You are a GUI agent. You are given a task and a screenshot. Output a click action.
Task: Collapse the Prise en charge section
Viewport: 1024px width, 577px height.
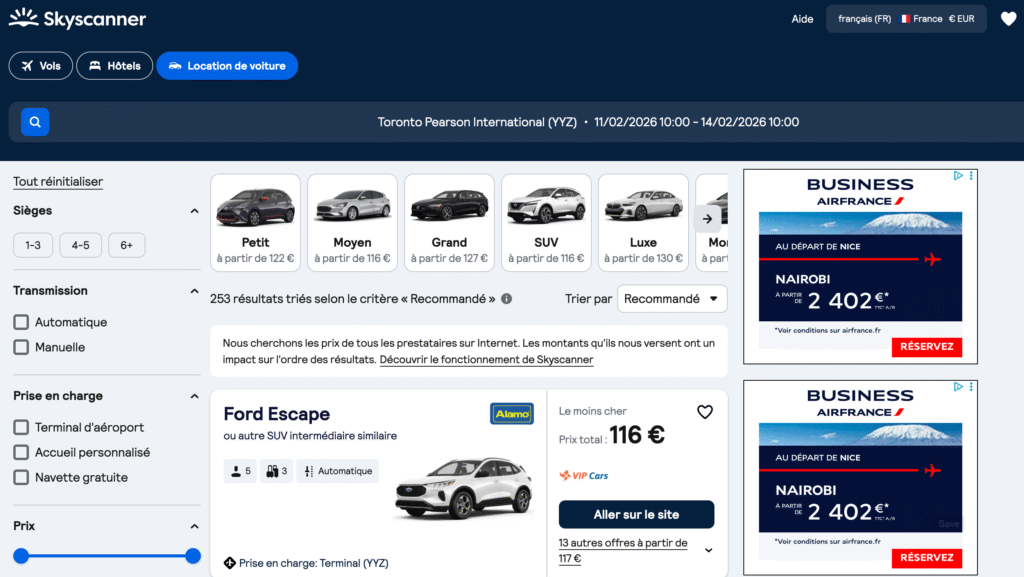[194, 396]
